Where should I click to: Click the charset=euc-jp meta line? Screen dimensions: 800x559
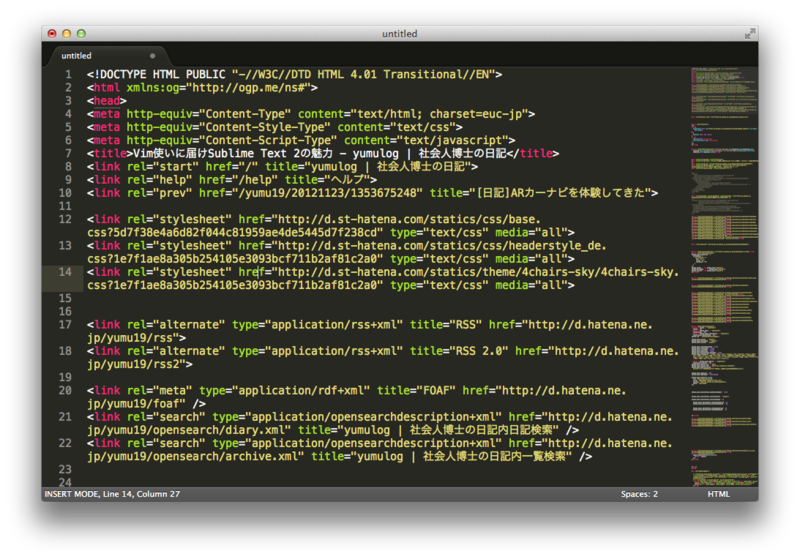click(311, 114)
